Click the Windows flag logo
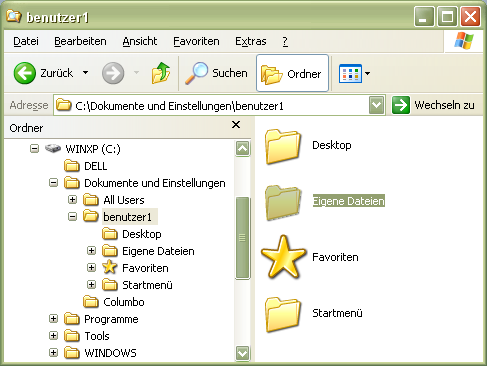The width and height of the screenshot is (487, 366). [x=464, y=41]
